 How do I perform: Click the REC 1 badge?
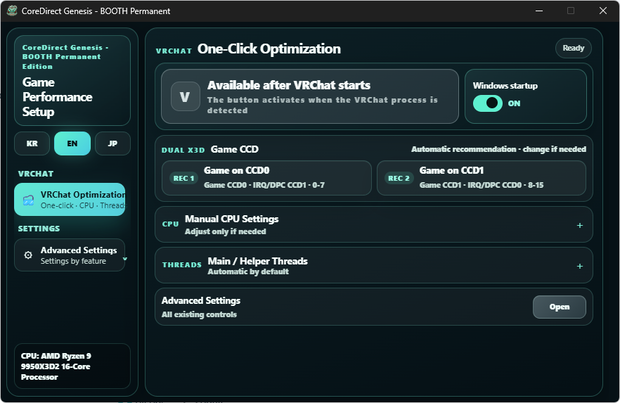(x=183, y=178)
